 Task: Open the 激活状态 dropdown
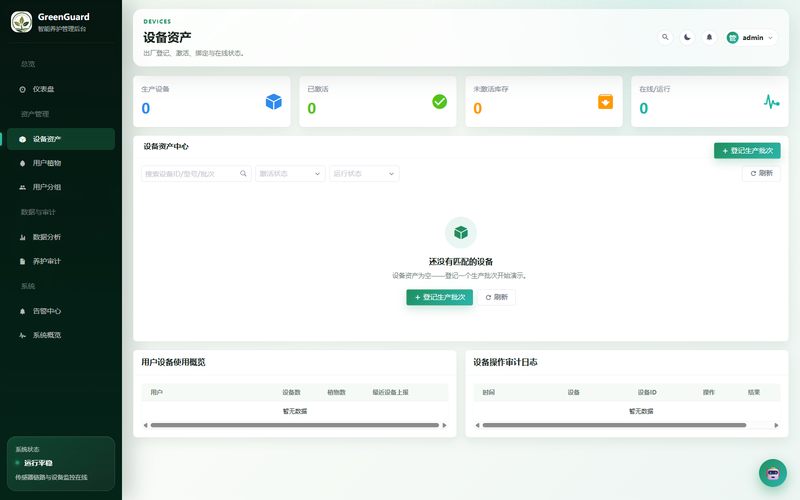[x=290, y=173]
